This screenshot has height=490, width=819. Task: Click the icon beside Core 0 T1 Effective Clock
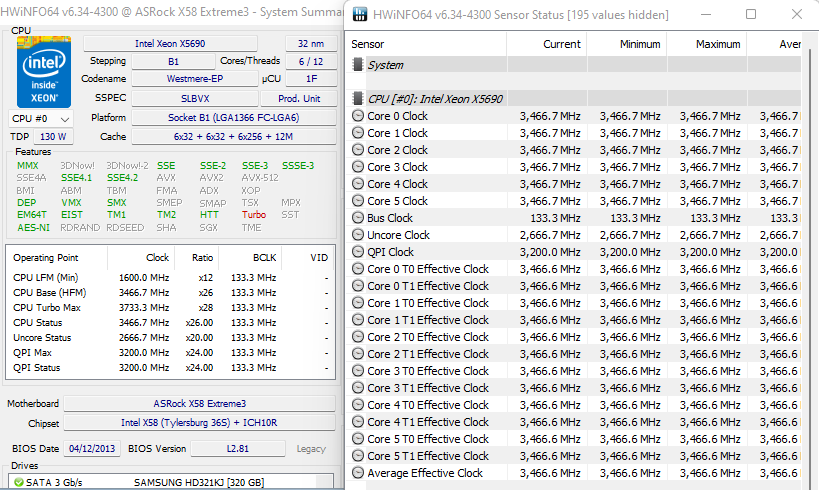tap(358, 286)
